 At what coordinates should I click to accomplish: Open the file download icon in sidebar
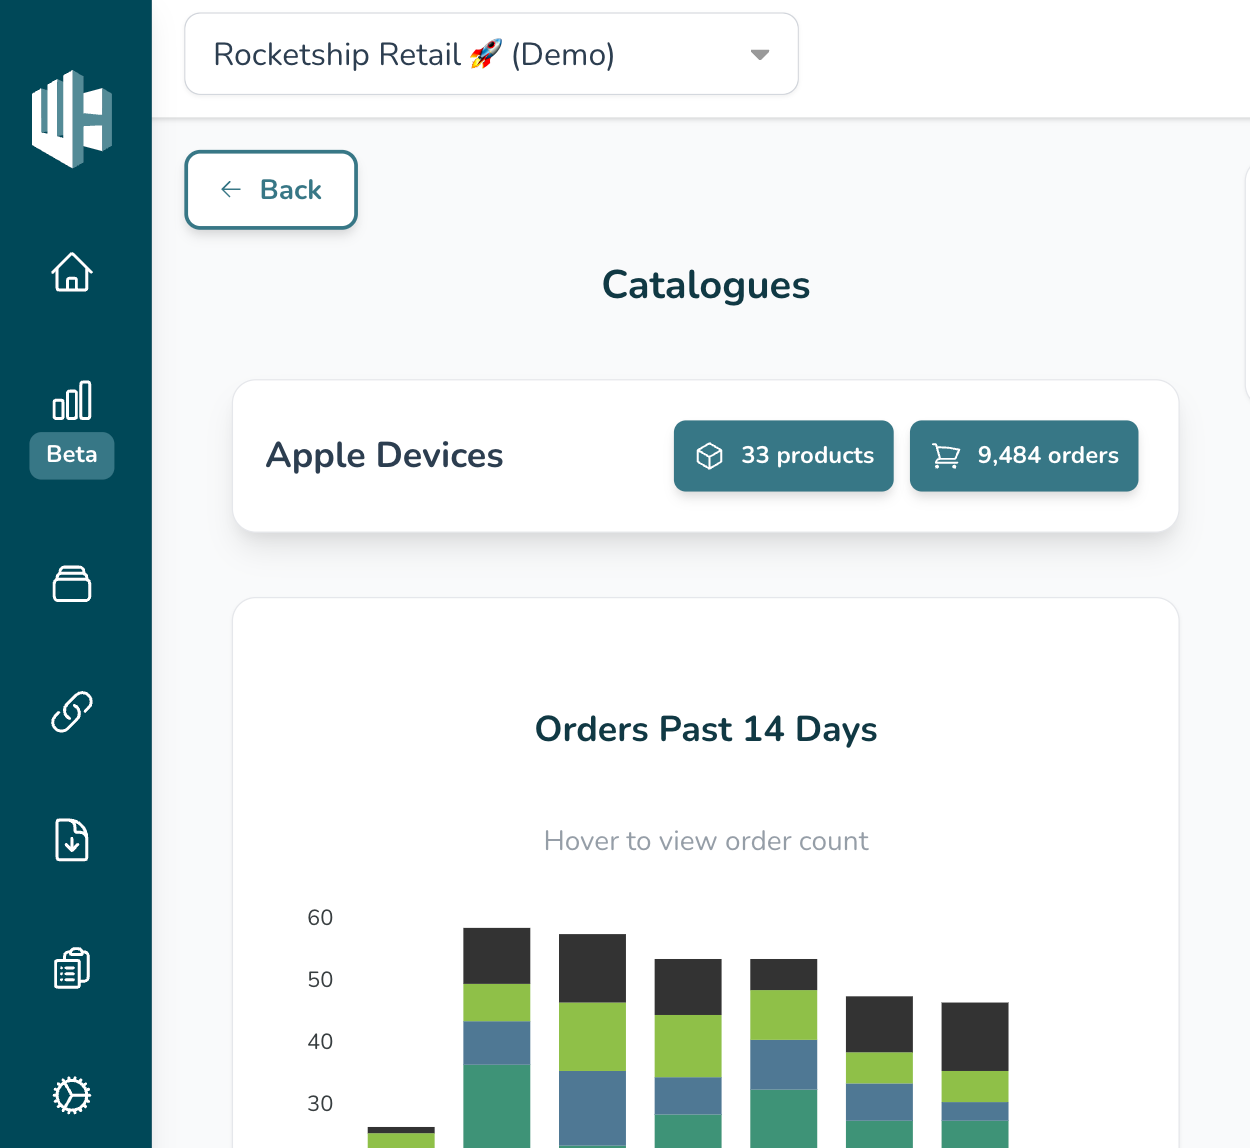[72, 840]
